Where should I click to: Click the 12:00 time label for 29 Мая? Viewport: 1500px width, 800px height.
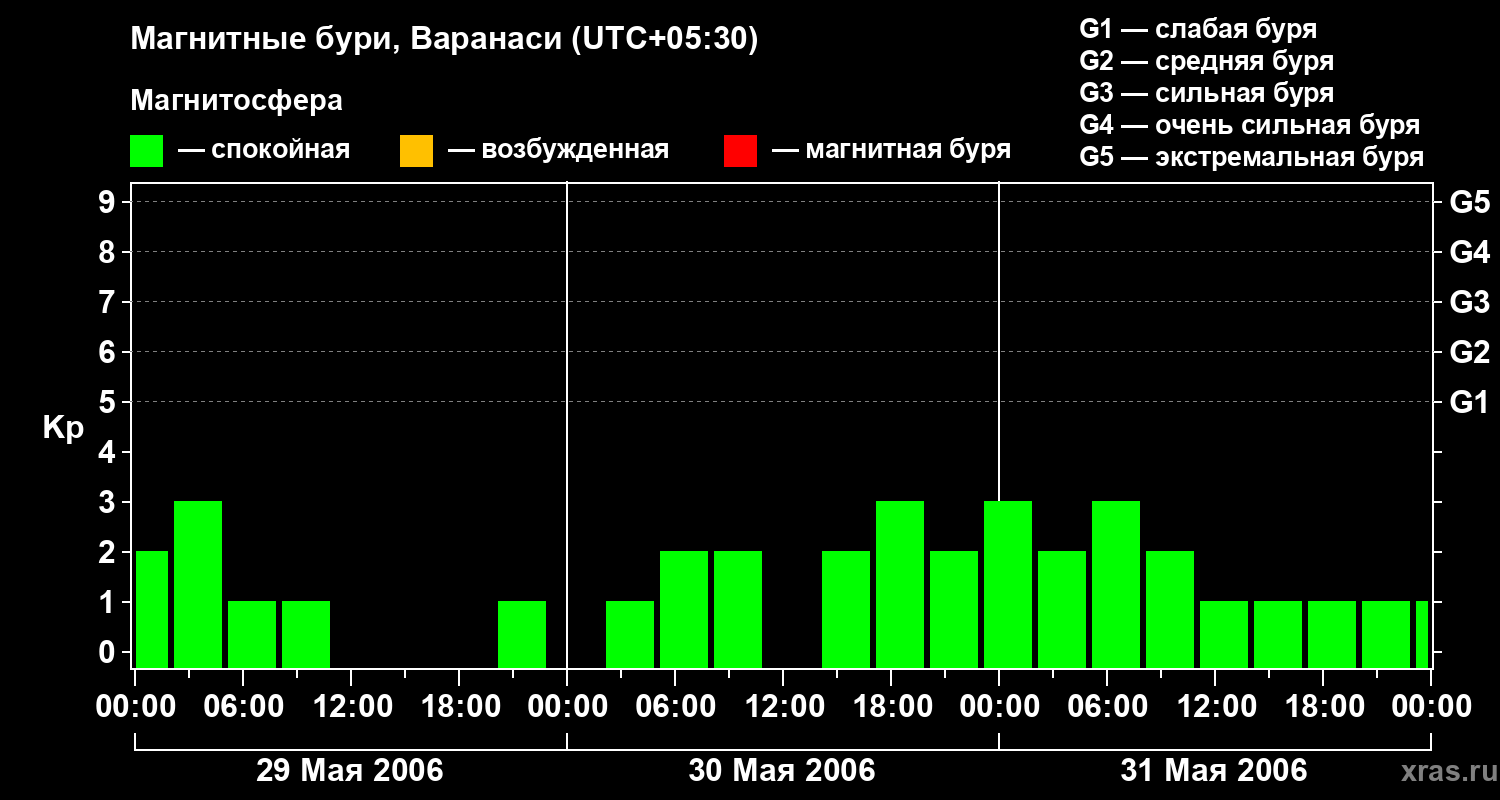(x=351, y=707)
